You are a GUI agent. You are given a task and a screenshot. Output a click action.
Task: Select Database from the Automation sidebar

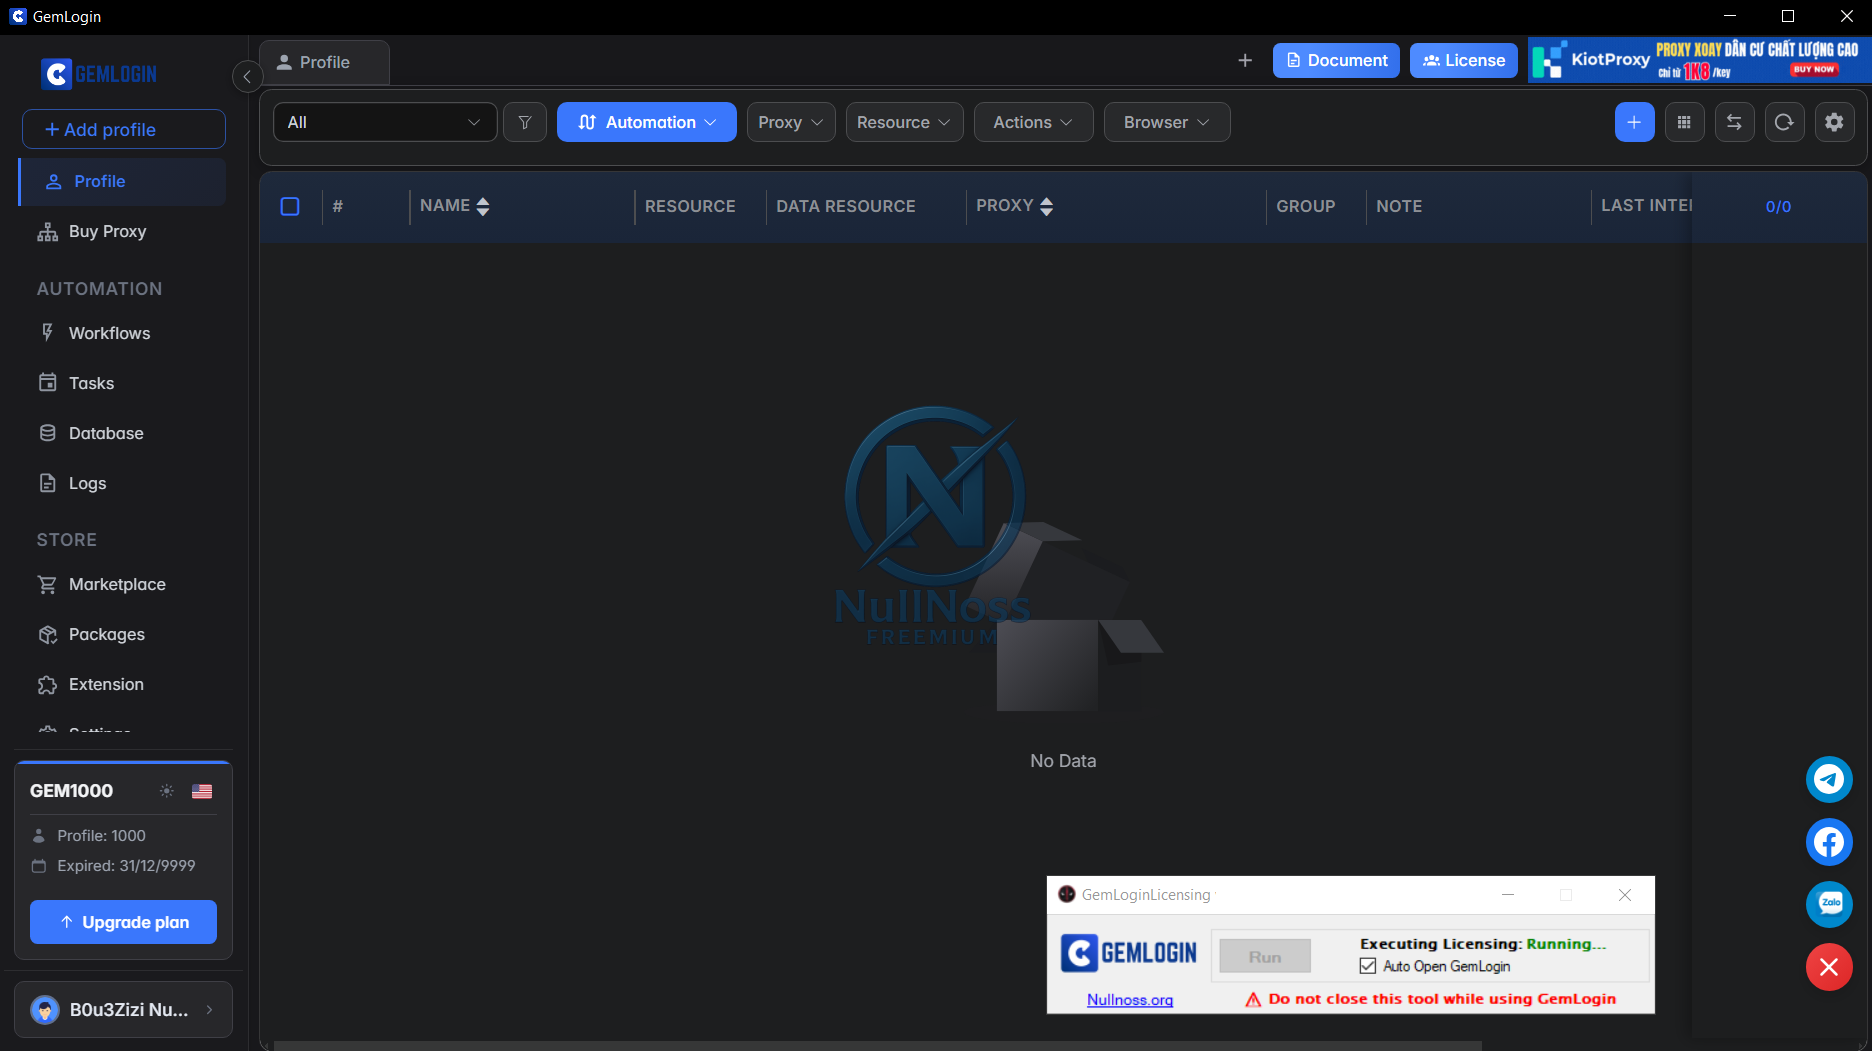tap(104, 433)
